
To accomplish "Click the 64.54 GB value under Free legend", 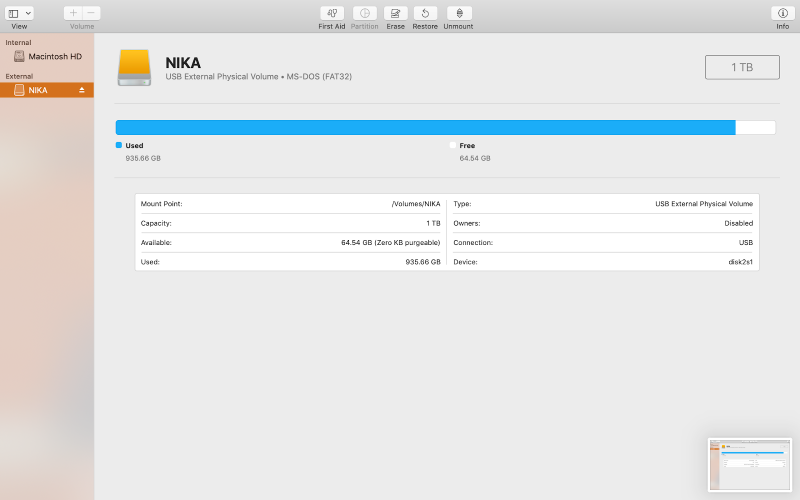I will (475, 159).
